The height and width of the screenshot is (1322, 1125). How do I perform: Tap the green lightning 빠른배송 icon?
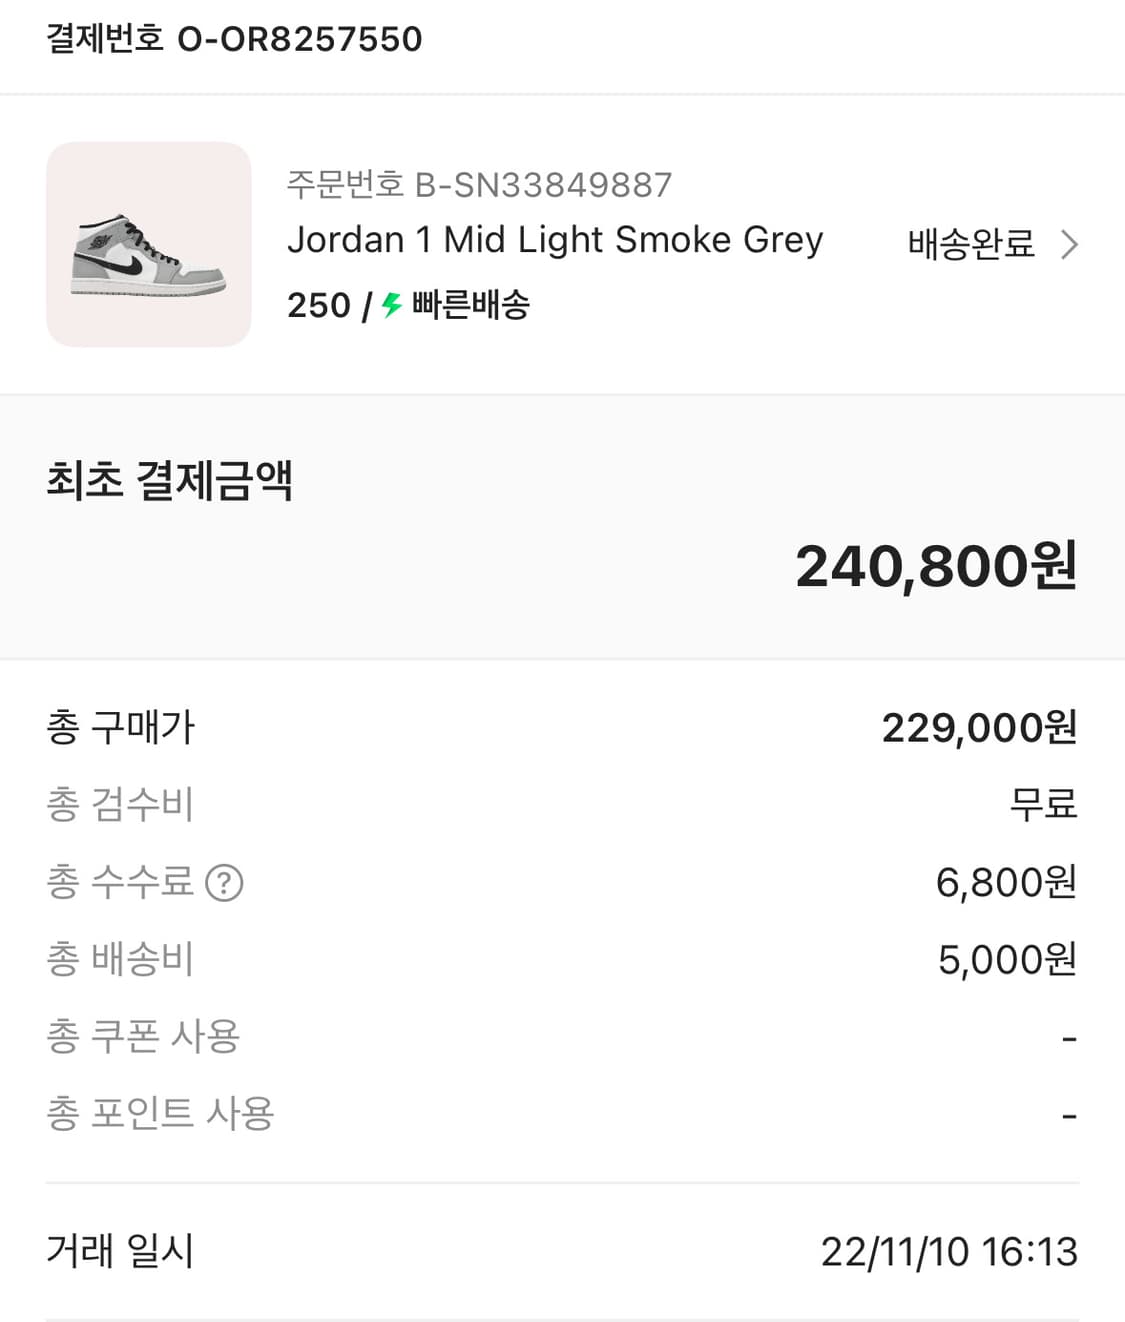tap(392, 305)
